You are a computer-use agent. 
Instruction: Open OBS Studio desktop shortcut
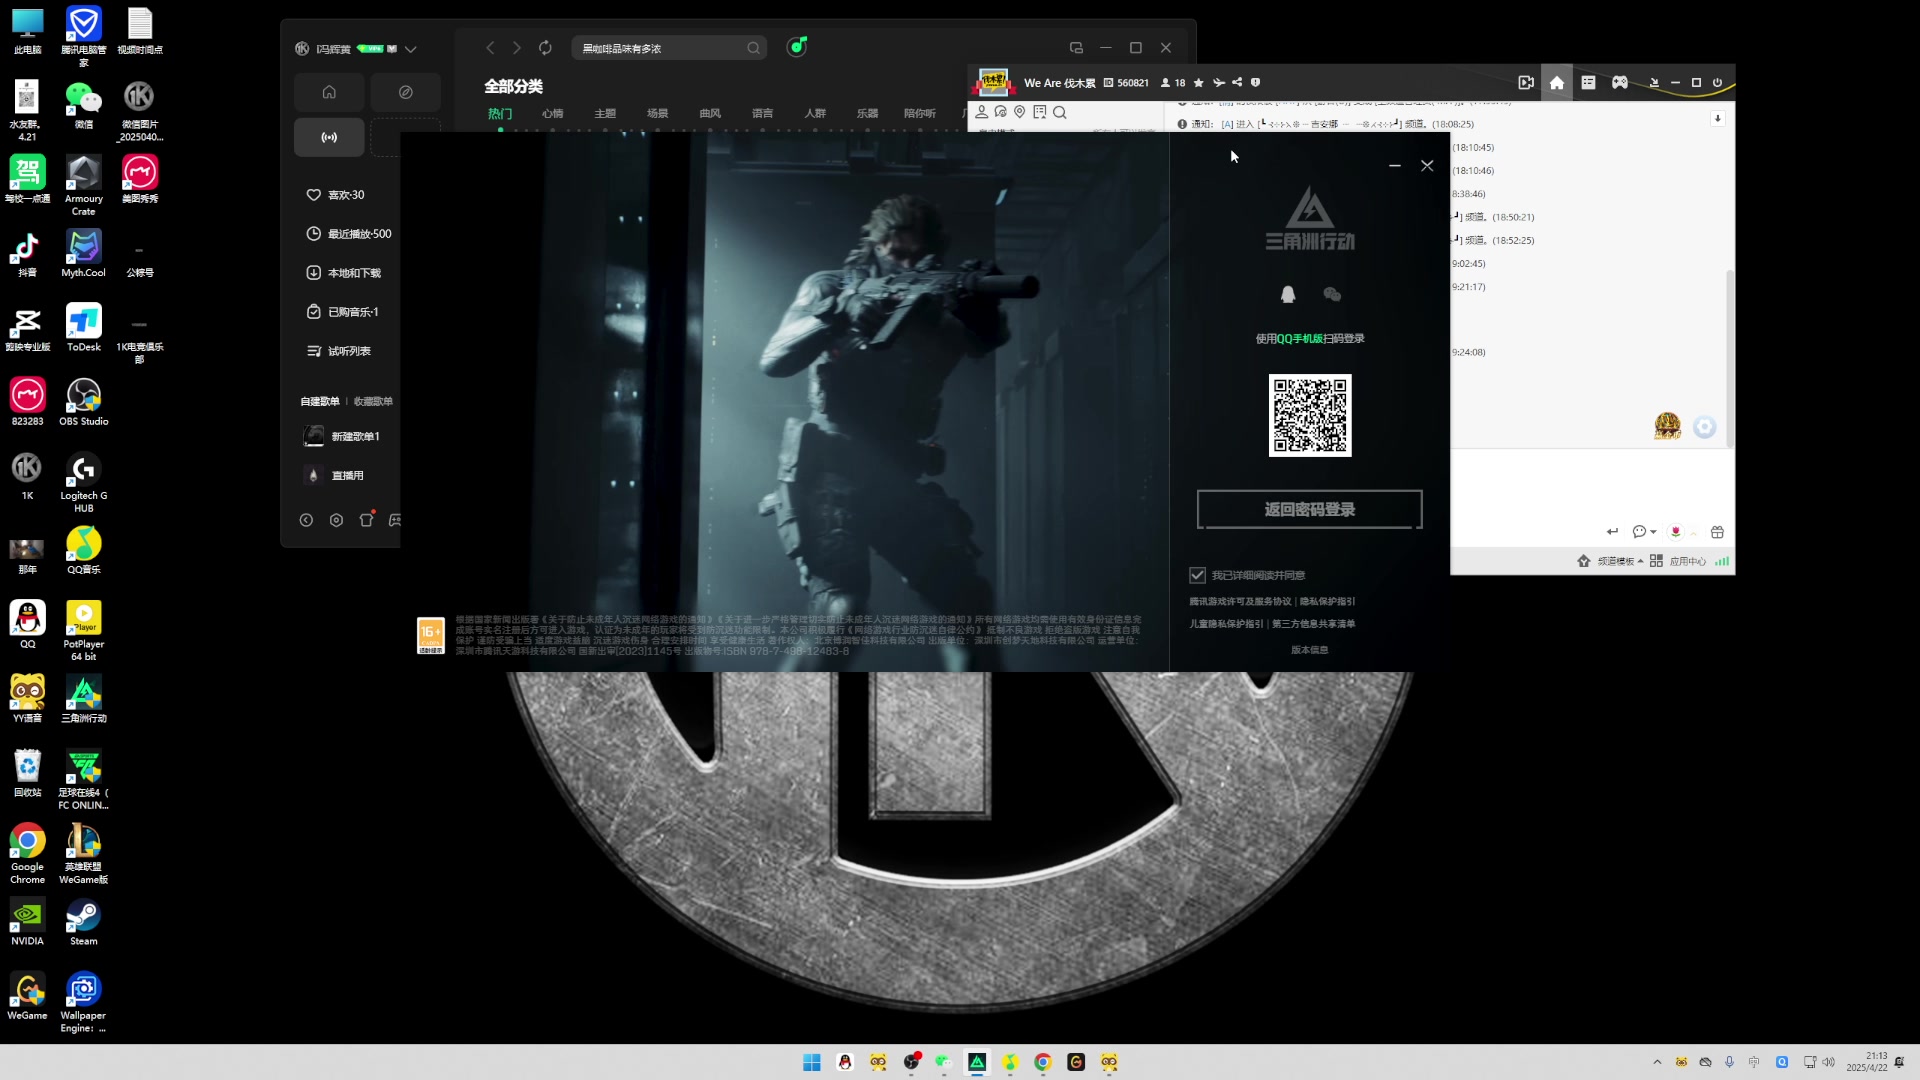[84, 403]
